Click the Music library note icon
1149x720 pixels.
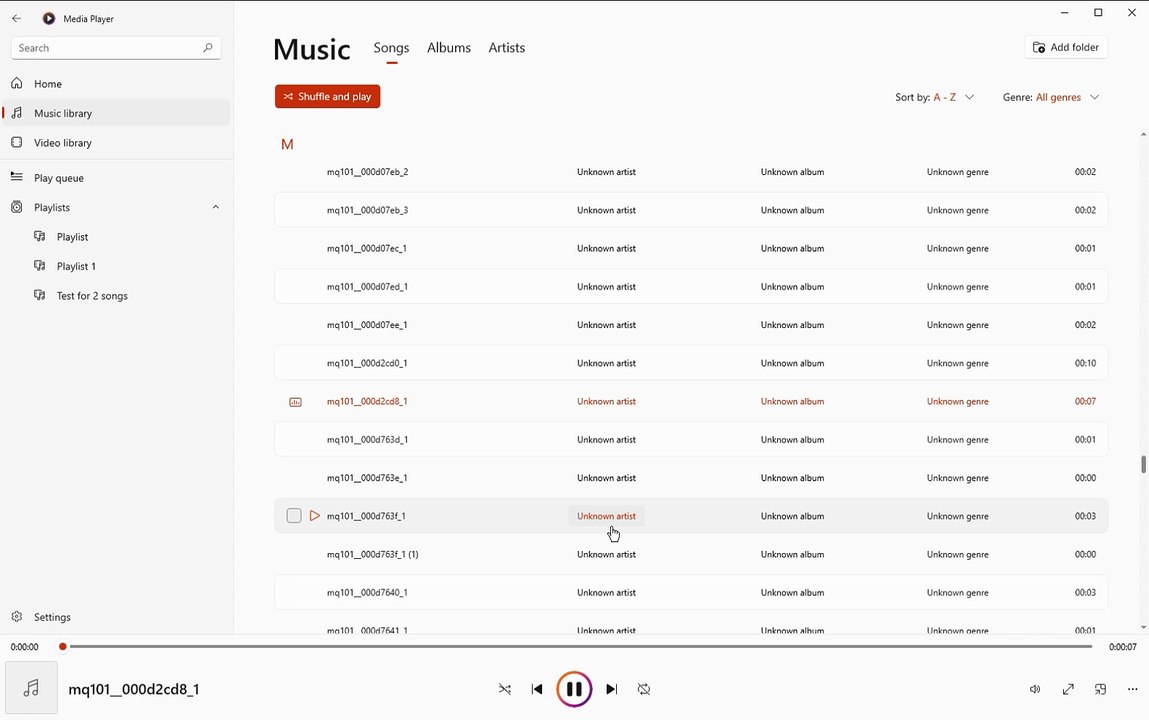point(17,113)
